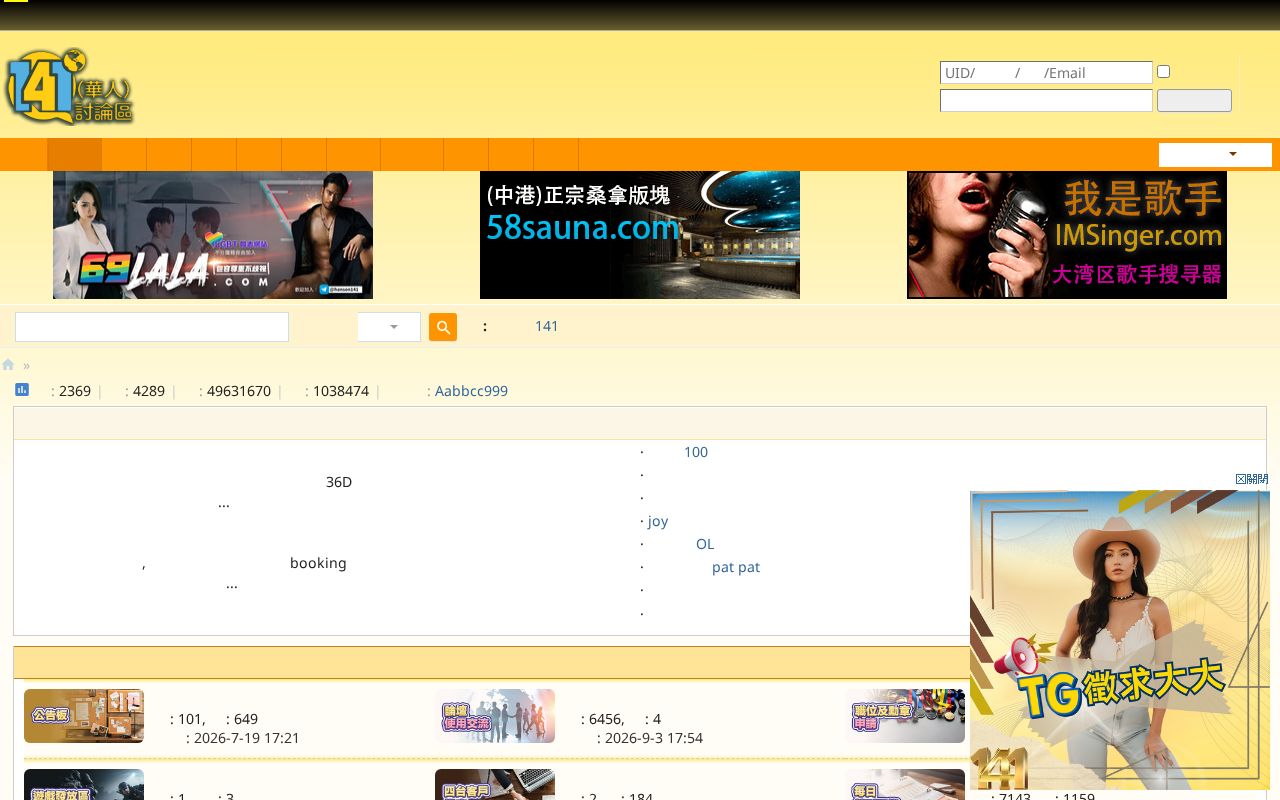Close the floating TG ad via 關閉
Screen dimensions: 1280x800
1251,479
